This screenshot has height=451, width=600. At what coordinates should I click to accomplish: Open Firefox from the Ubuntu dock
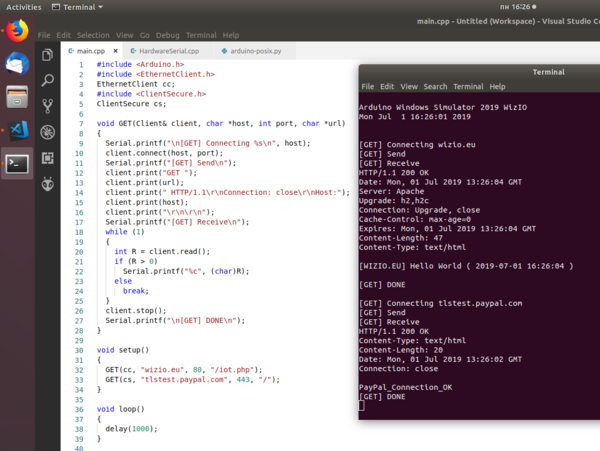[x=17, y=31]
